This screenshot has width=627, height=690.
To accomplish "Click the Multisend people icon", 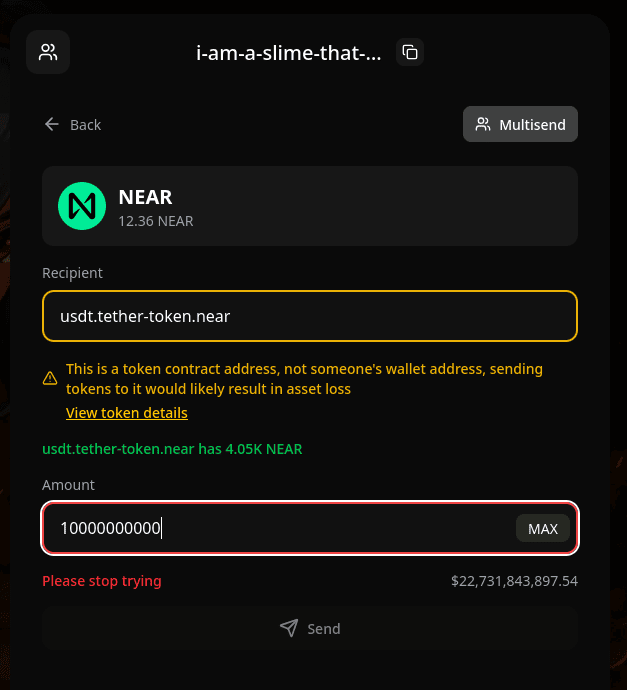I will tap(483, 125).
